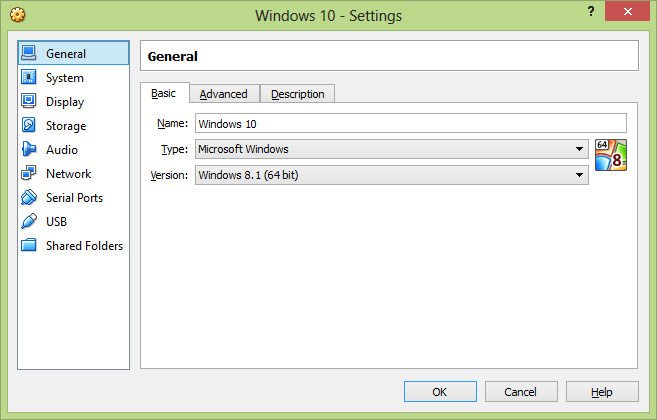Image resolution: width=657 pixels, height=420 pixels.
Task: Expand the Version dropdown arrow
Action: (579, 175)
